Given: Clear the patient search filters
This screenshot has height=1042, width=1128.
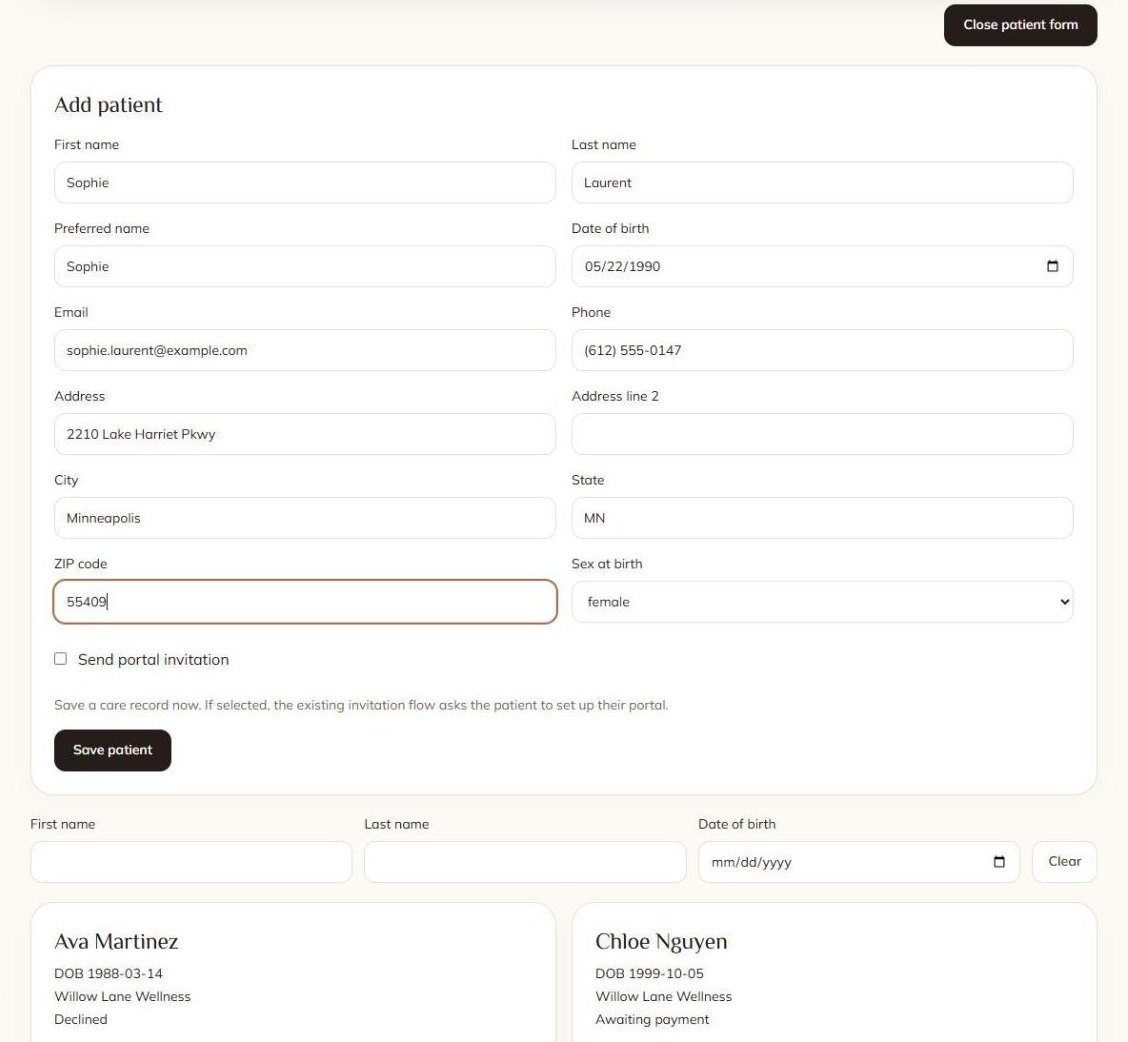Looking at the screenshot, I should tap(1064, 861).
